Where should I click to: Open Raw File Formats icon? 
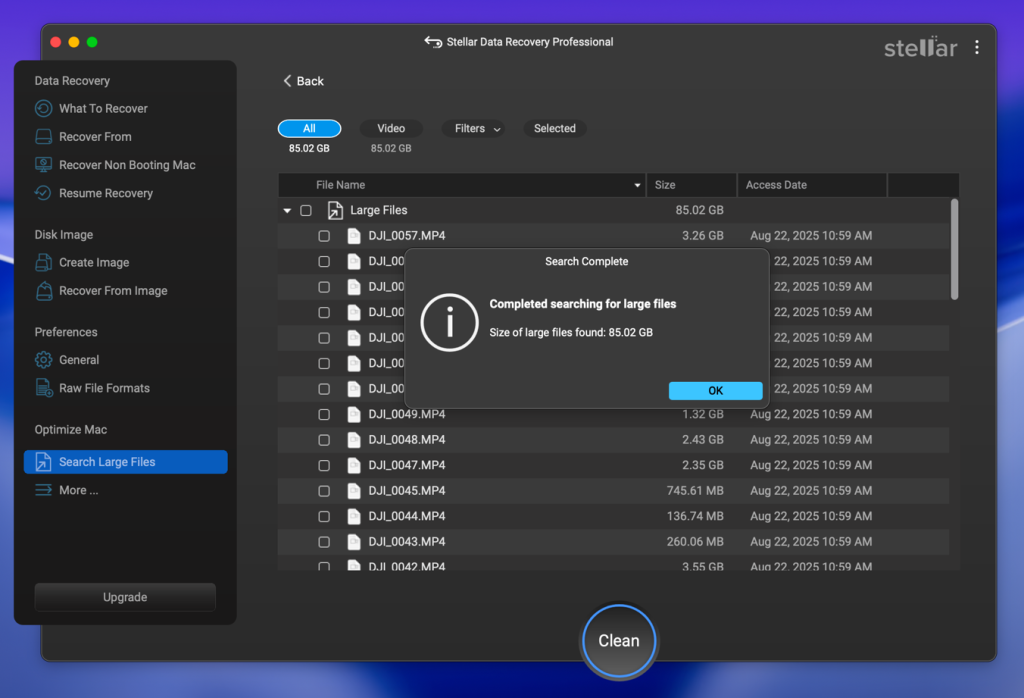[43, 388]
